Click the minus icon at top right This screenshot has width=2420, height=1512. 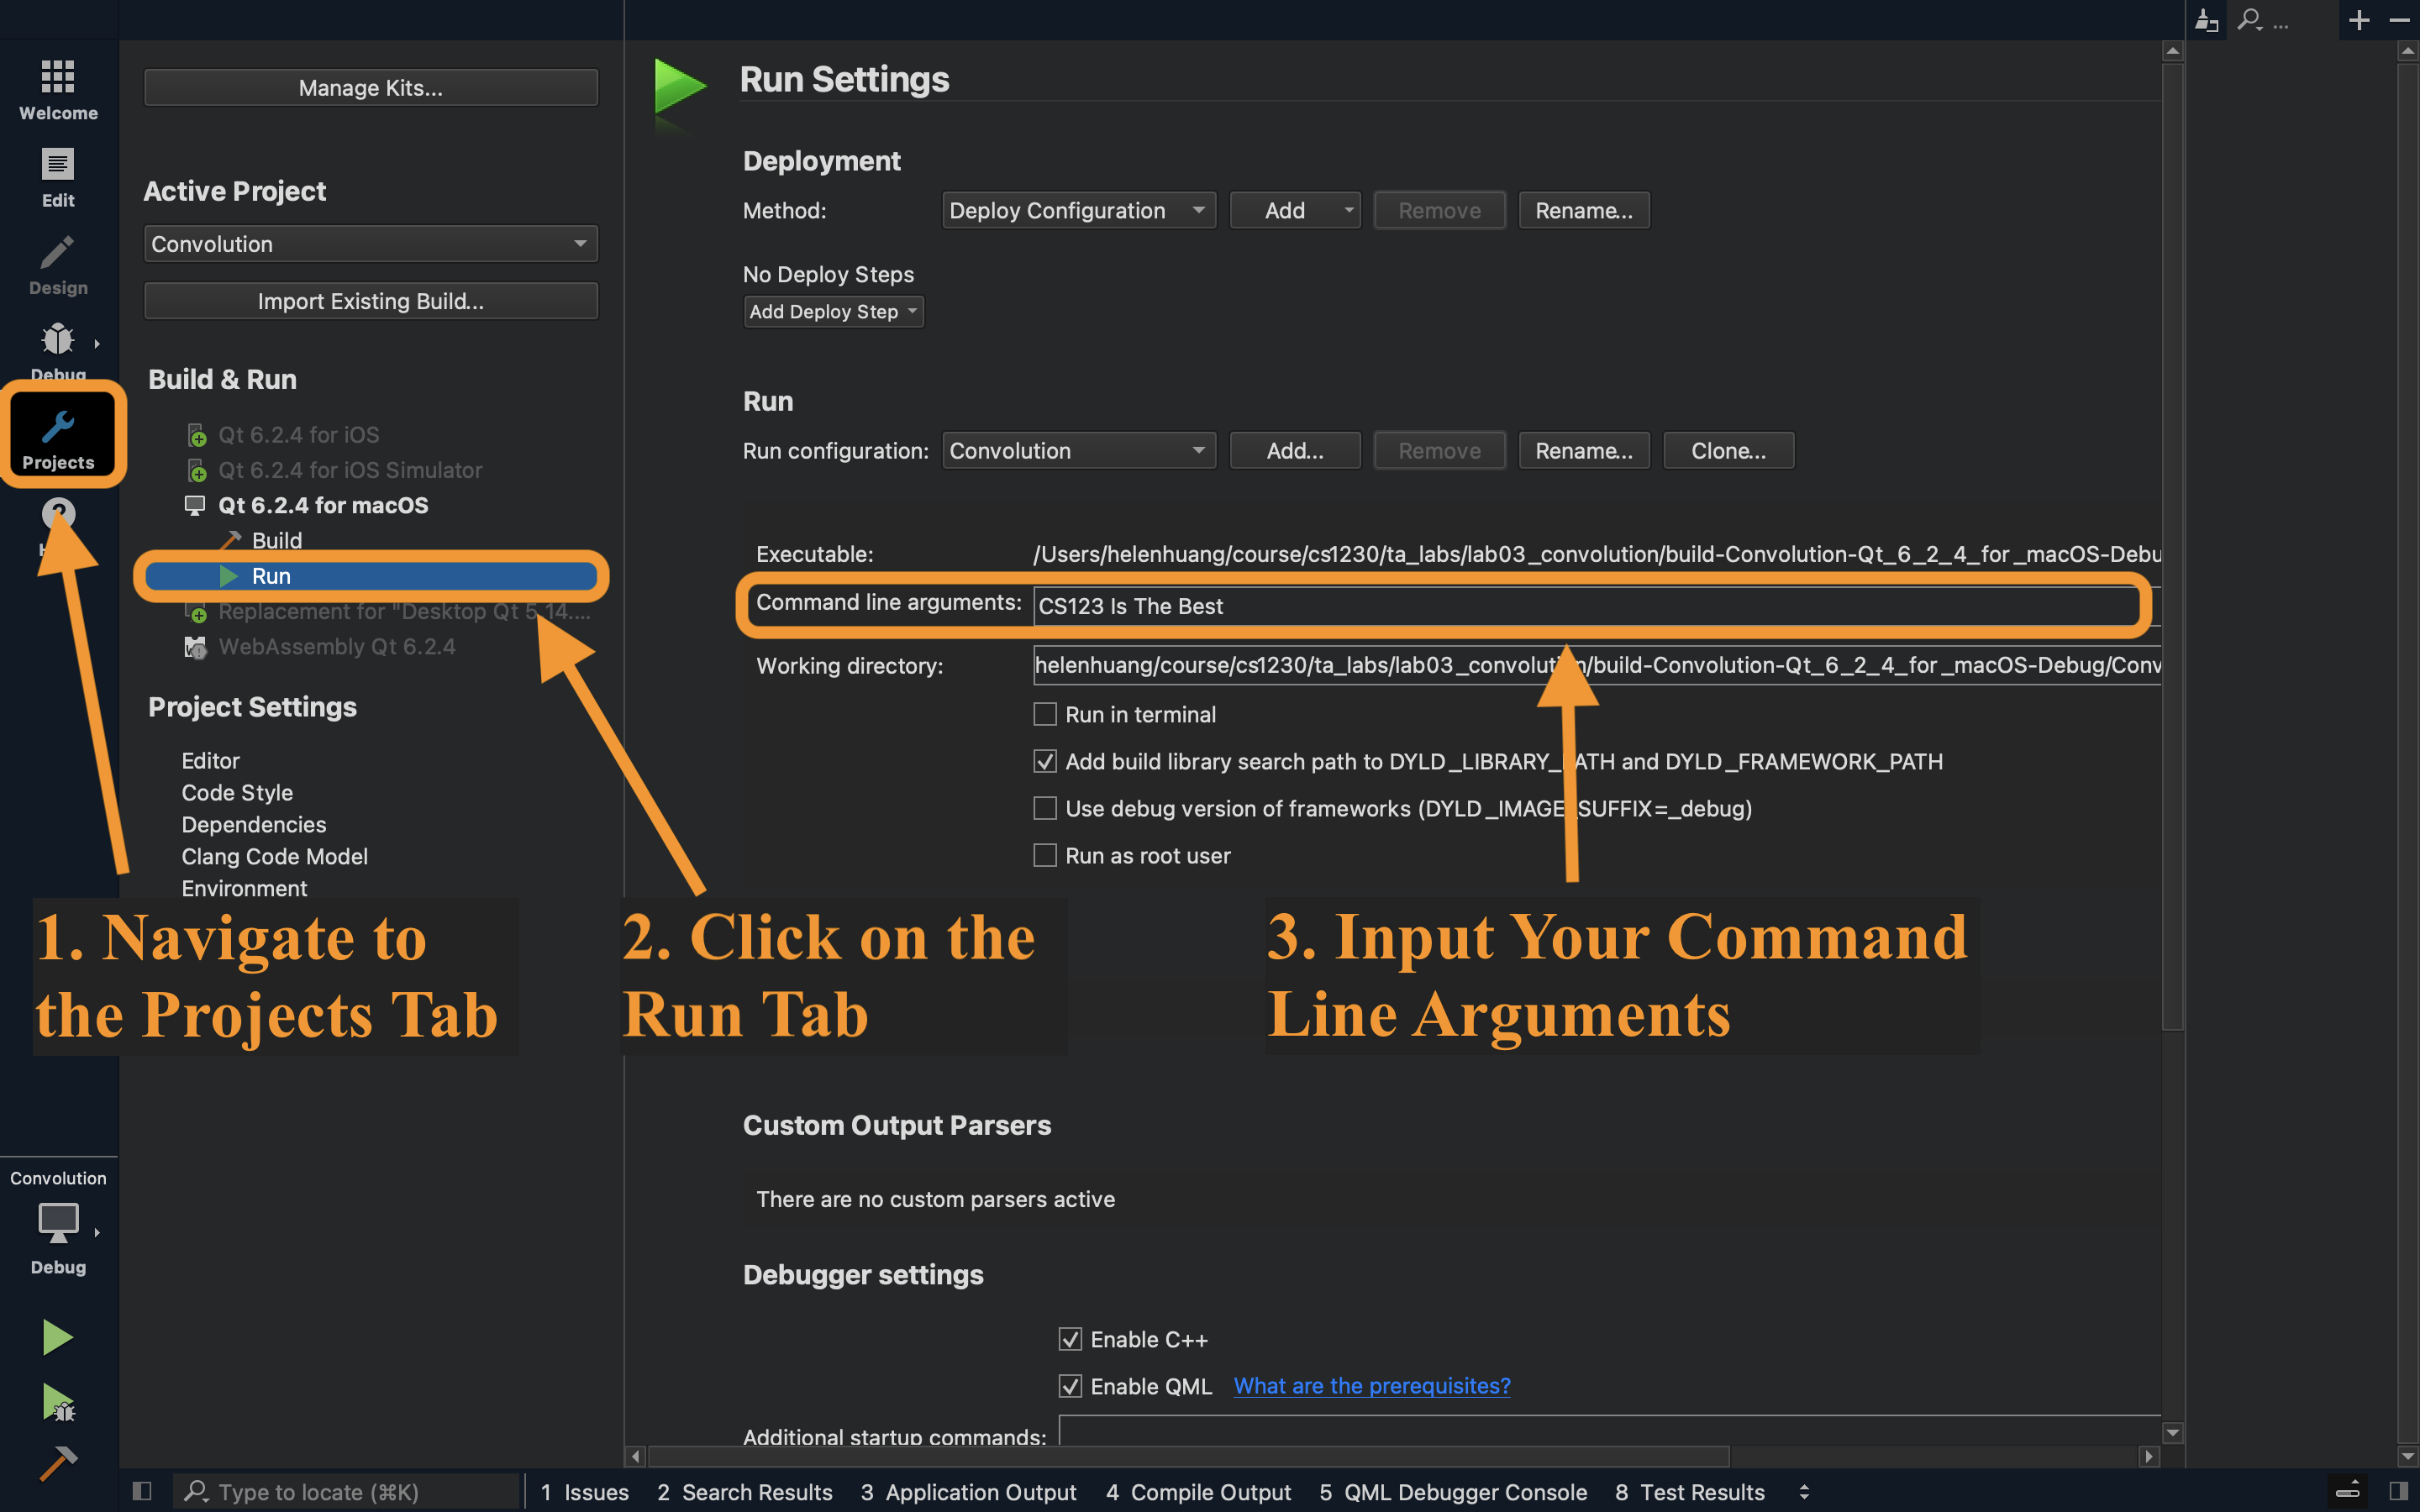pos(2399,20)
